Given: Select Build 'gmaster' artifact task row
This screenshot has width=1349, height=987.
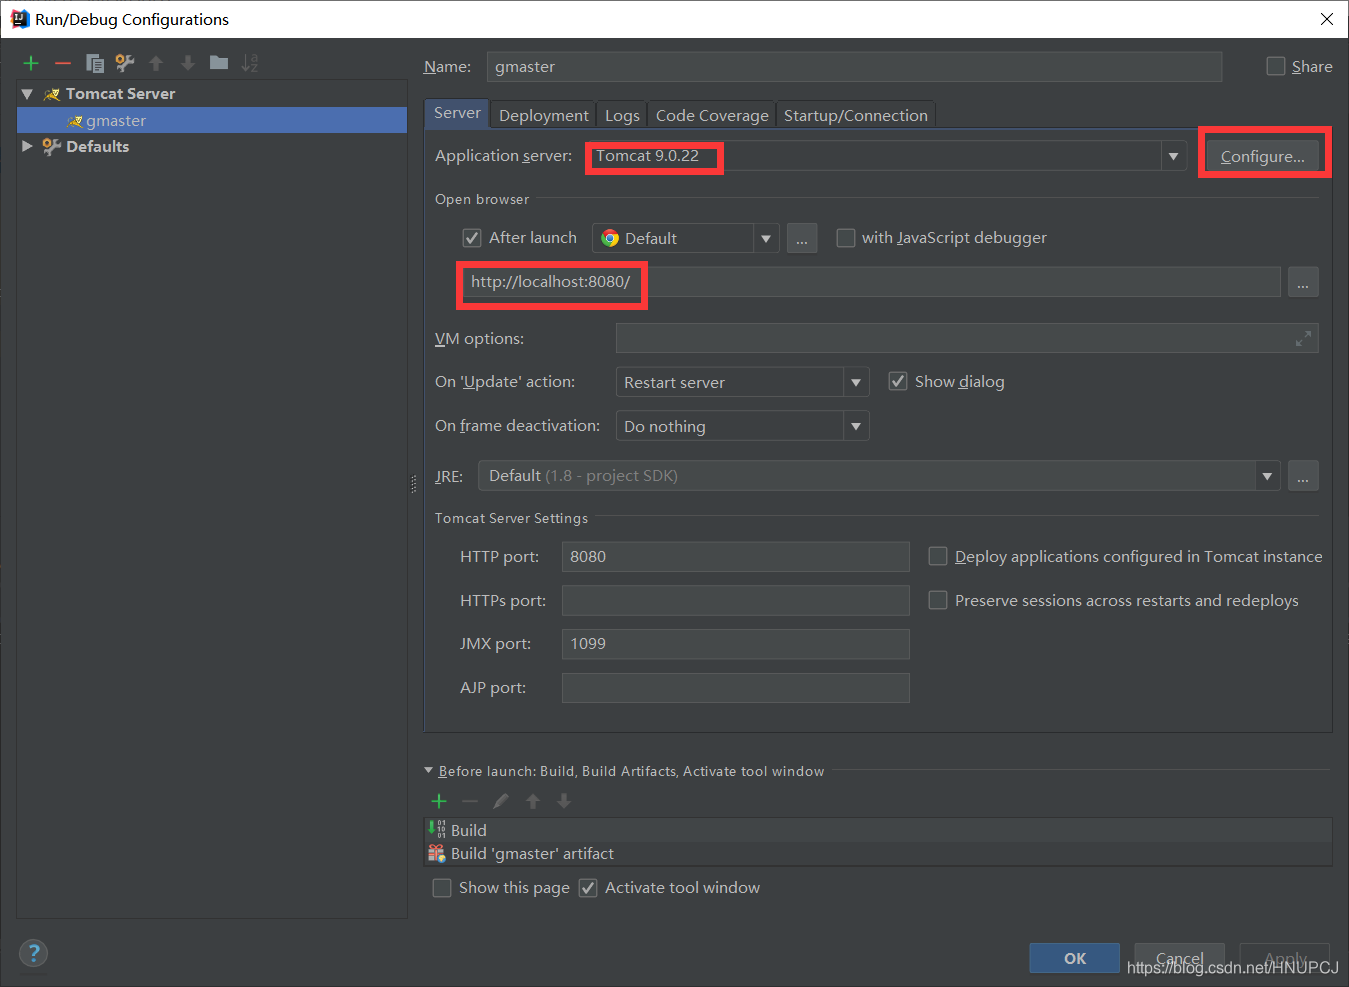Looking at the screenshot, I should pos(878,853).
